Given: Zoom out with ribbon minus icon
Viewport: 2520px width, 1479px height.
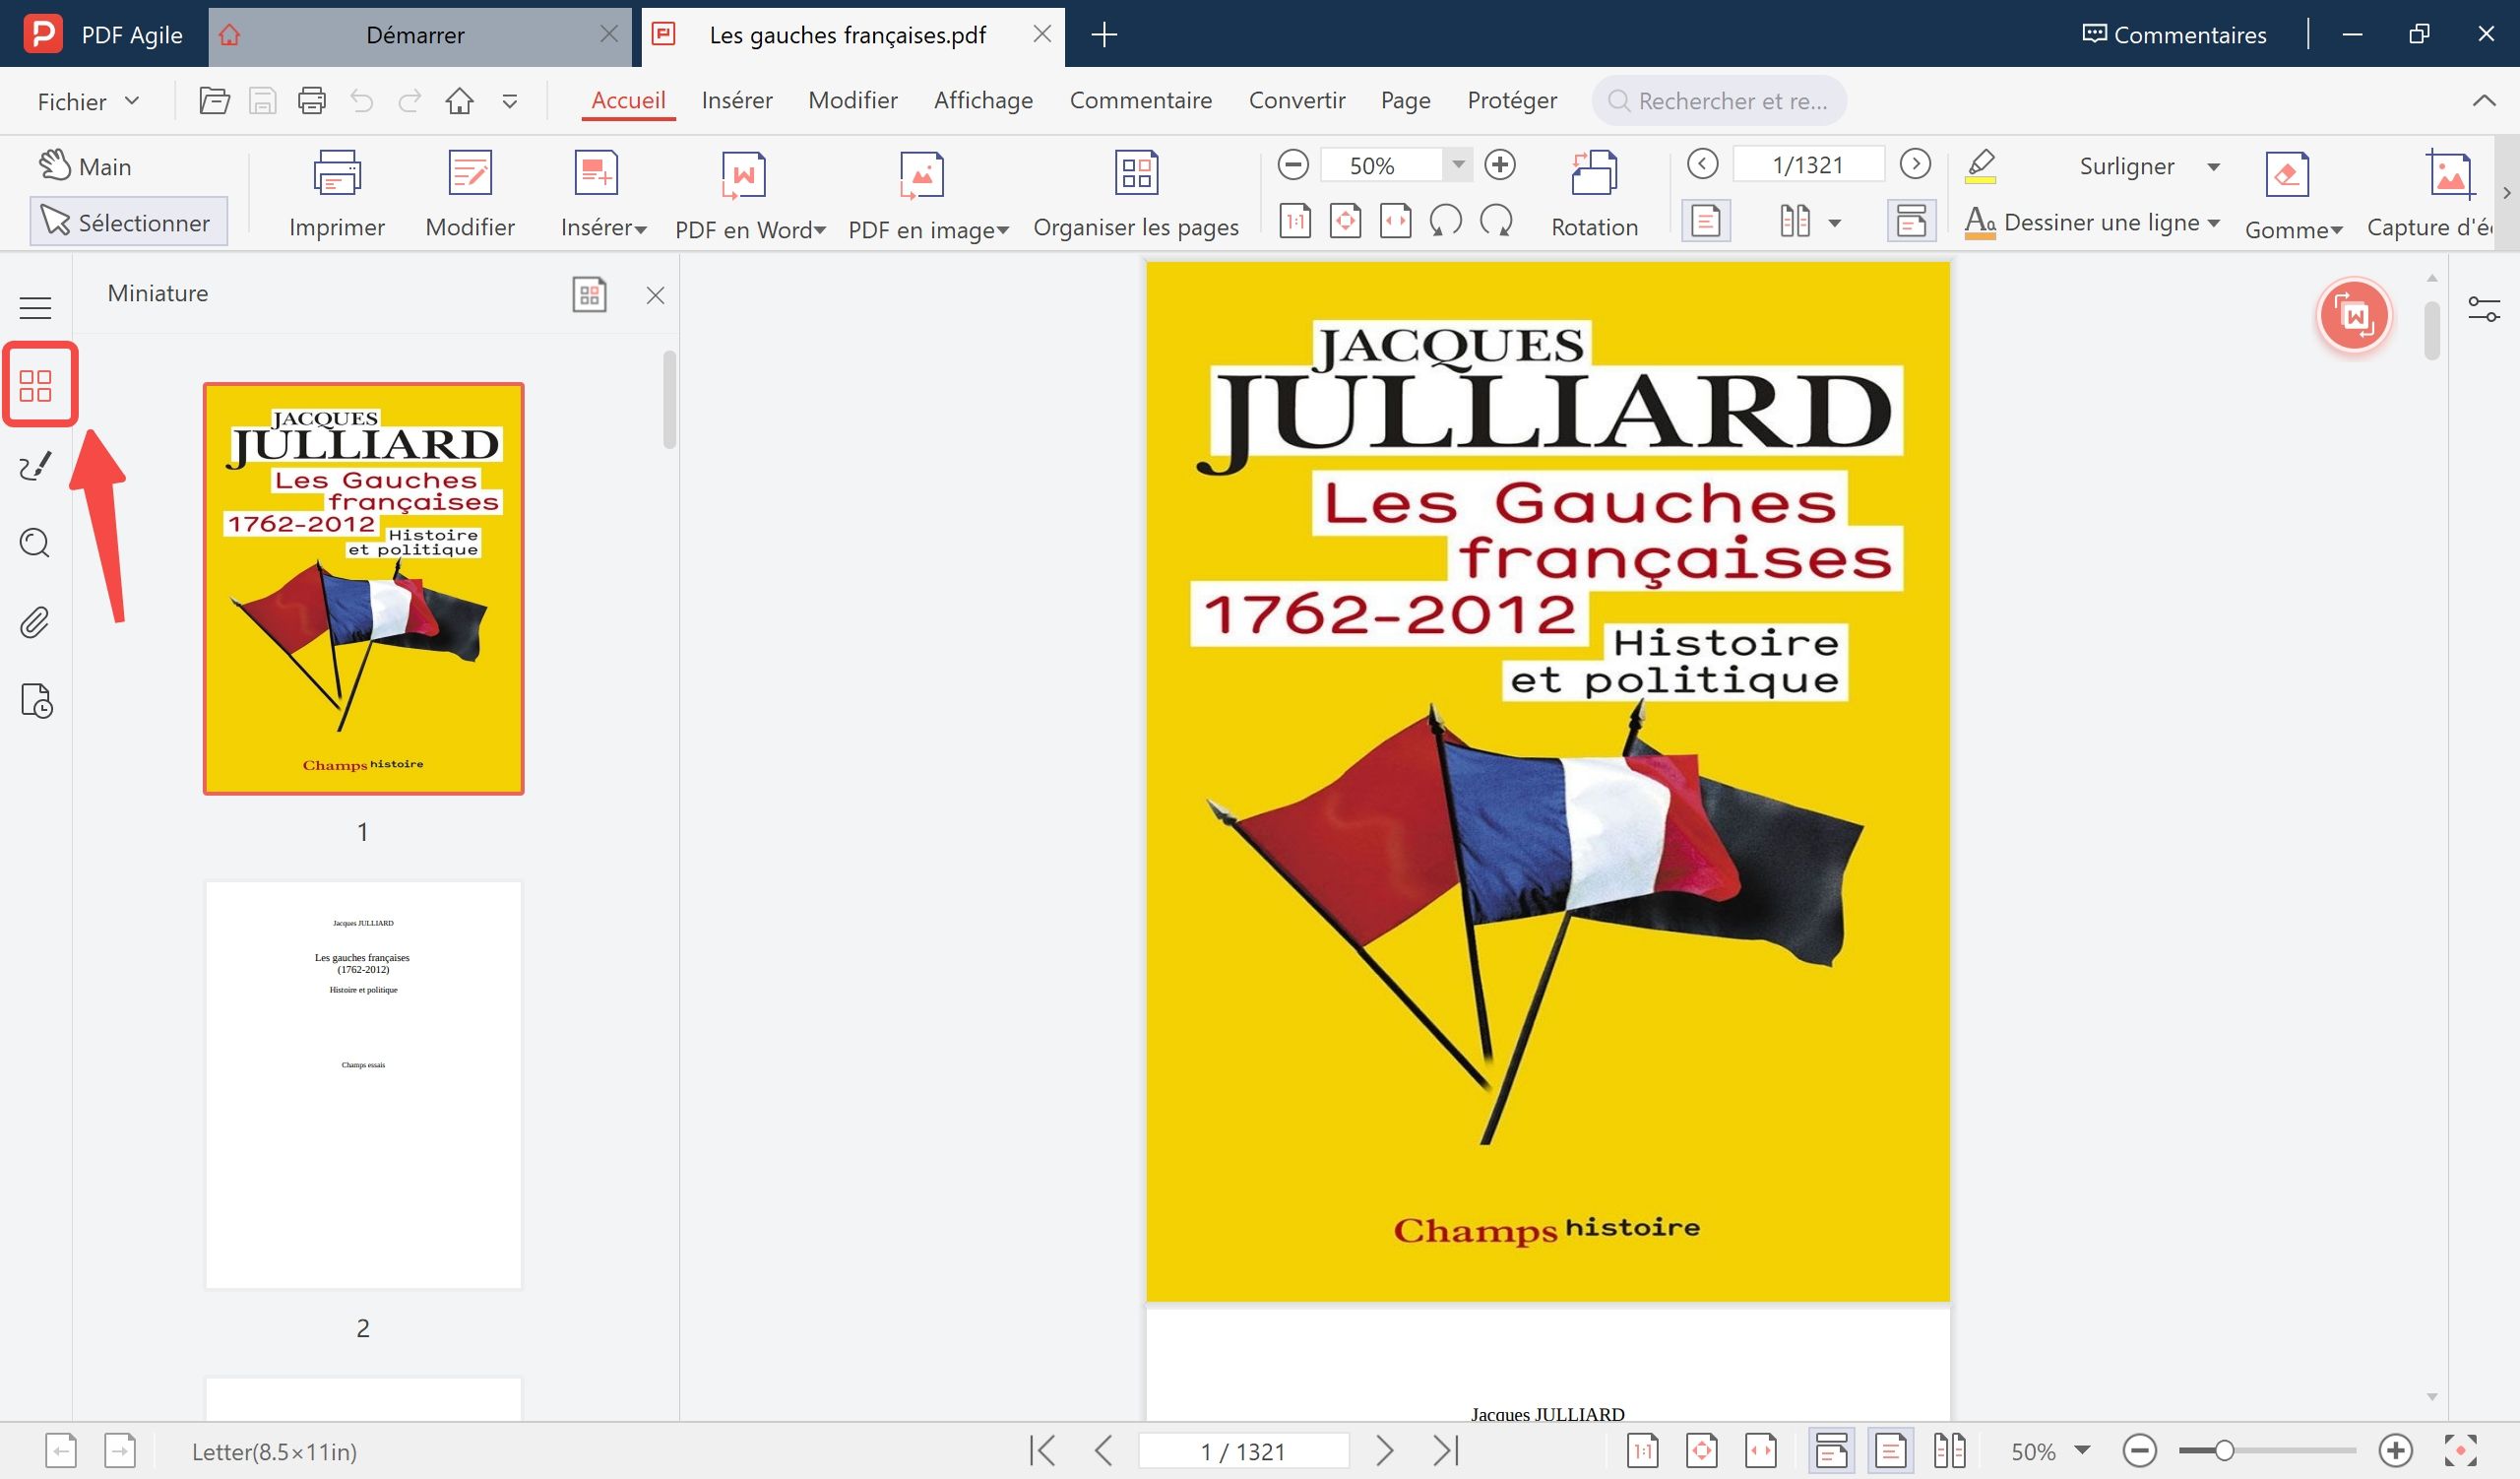Looking at the screenshot, I should click(x=1293, y=165).
